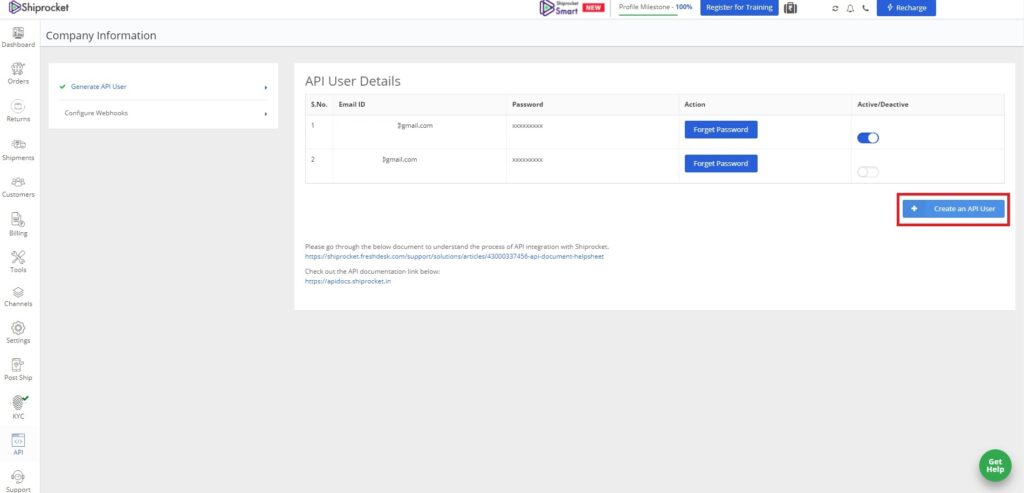This screenshot has height=493, width=1024.
Task: Open Tools from the sidebar
Action: (18, 257)
